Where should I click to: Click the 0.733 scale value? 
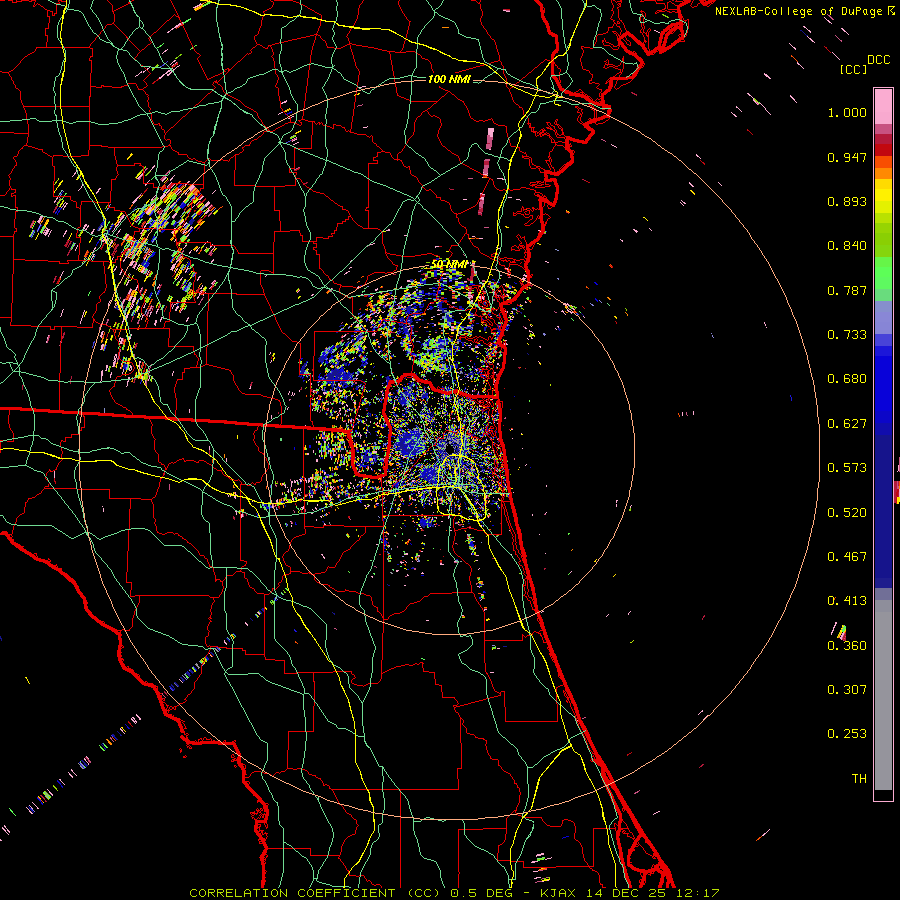(847, 335)
